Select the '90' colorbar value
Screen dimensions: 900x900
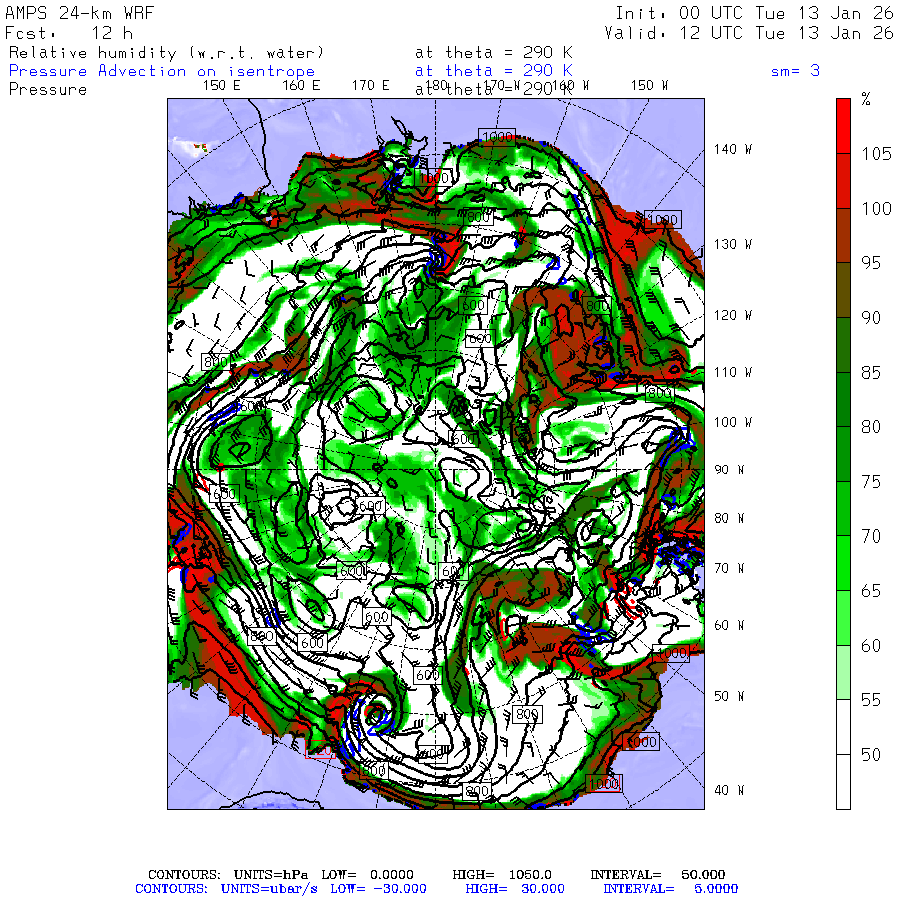[871, 317]
